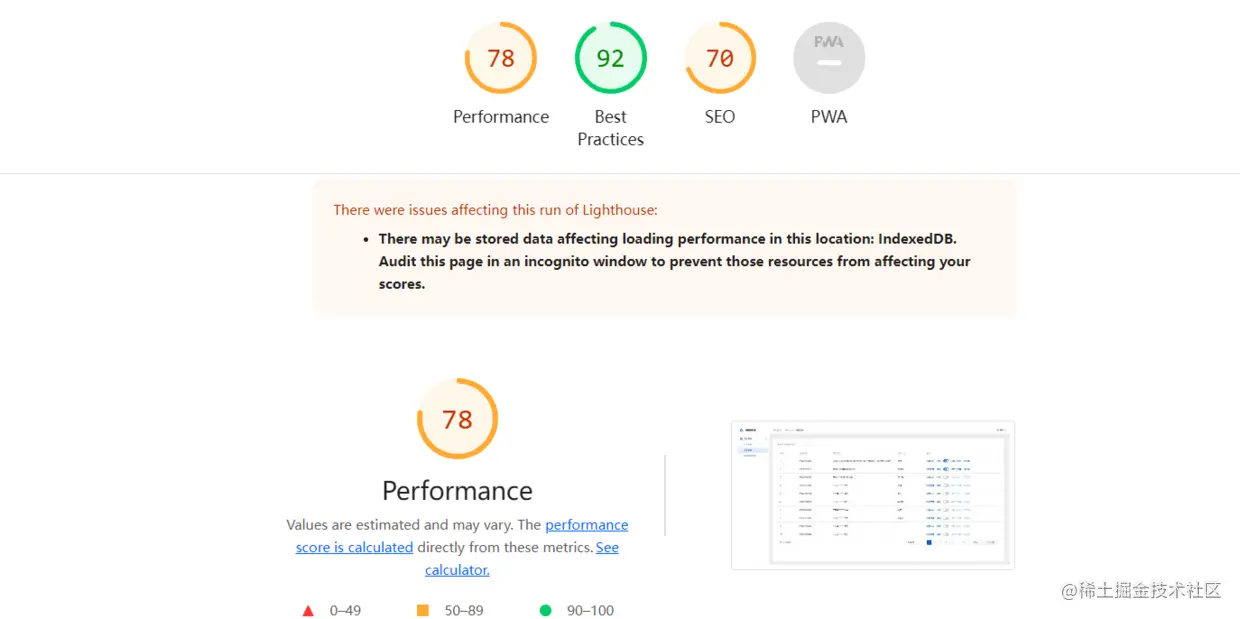Image resolution: width=1240 pixels, height=619 pixels.
Task: Click the gray PWA badge icon
Action: point(829,58)
